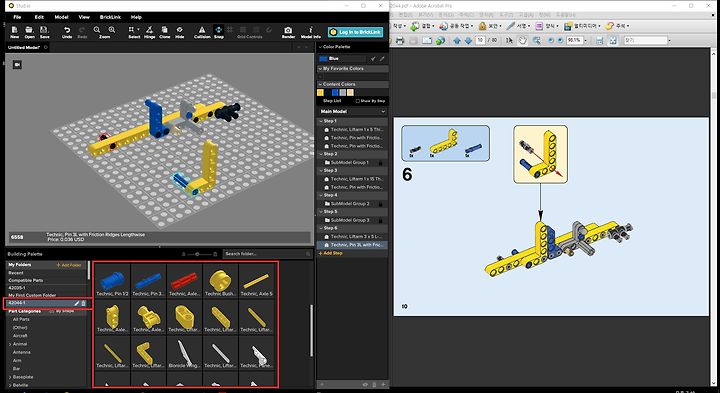The height and width of the screenshot is (393, 720).
Task: Click the zoom out magnifier icon
Action: pyautogui.click(x=97, y=30)
